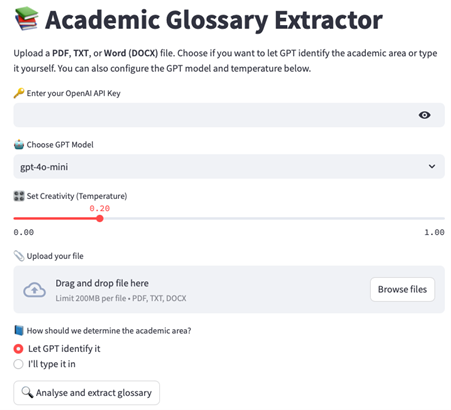451x410 pixels.
Task: Click the control knobs icon by Set Creativity
Action: tap(19, 196)
